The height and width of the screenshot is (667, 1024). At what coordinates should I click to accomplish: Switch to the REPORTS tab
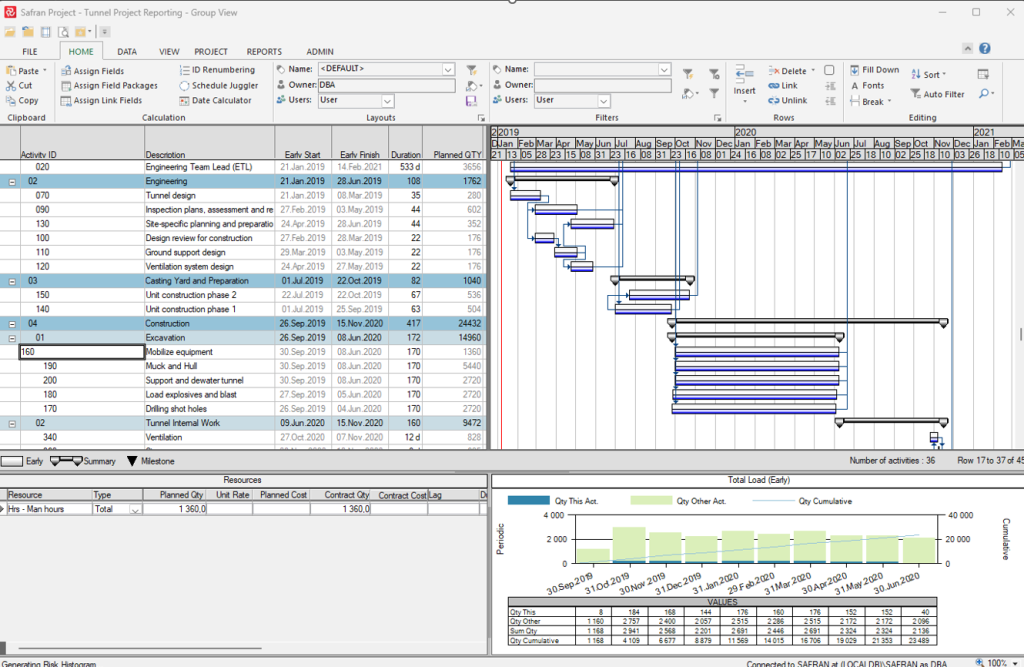264,52
